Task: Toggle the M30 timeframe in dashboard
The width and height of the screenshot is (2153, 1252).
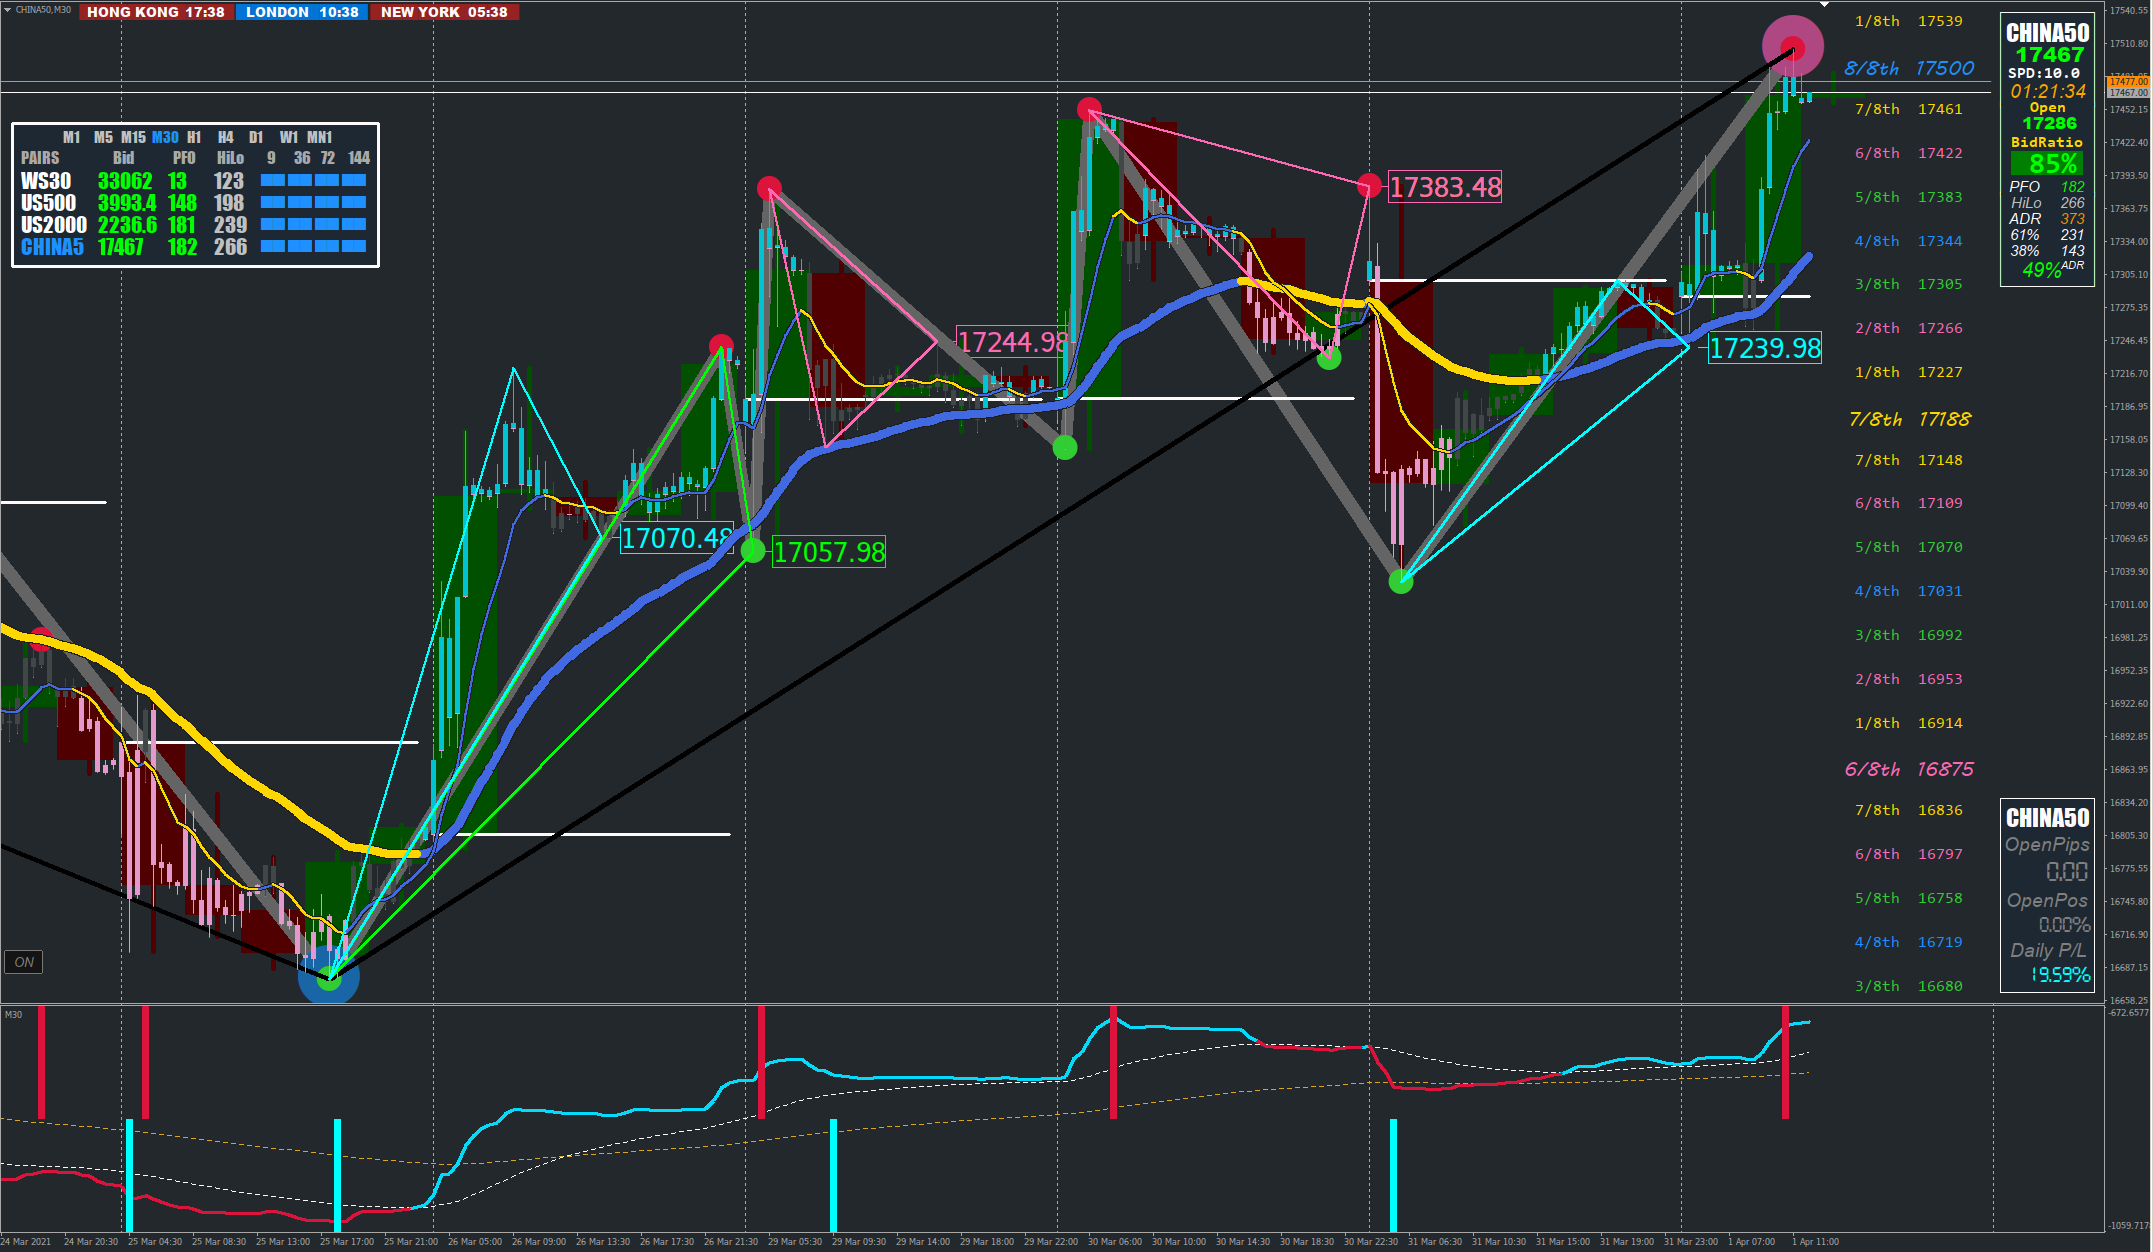Action: (x=165, y=137)
